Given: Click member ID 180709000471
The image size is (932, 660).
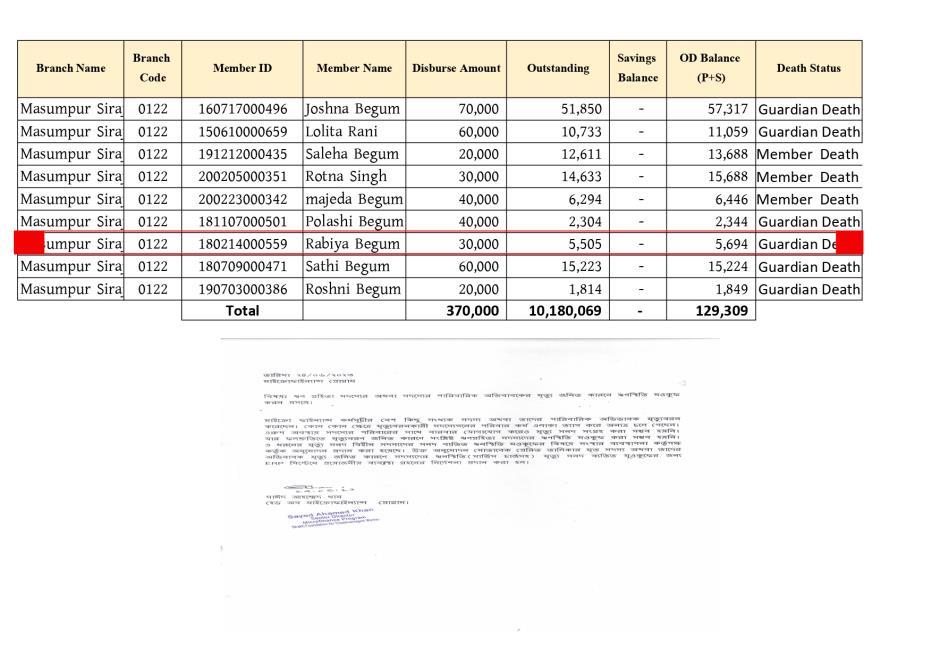Looking at the screenshot, I should 243,266.
